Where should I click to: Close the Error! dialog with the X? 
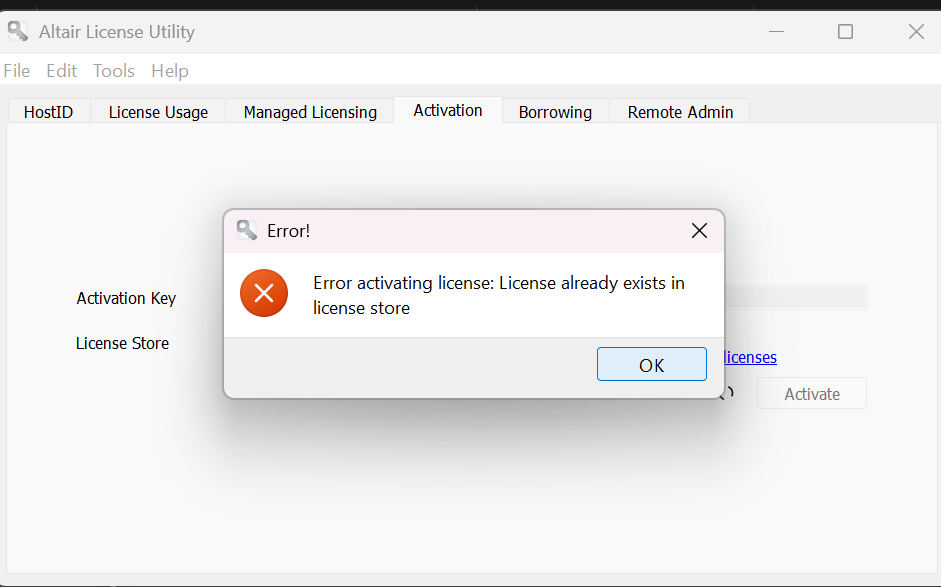(x=699, y=230)
